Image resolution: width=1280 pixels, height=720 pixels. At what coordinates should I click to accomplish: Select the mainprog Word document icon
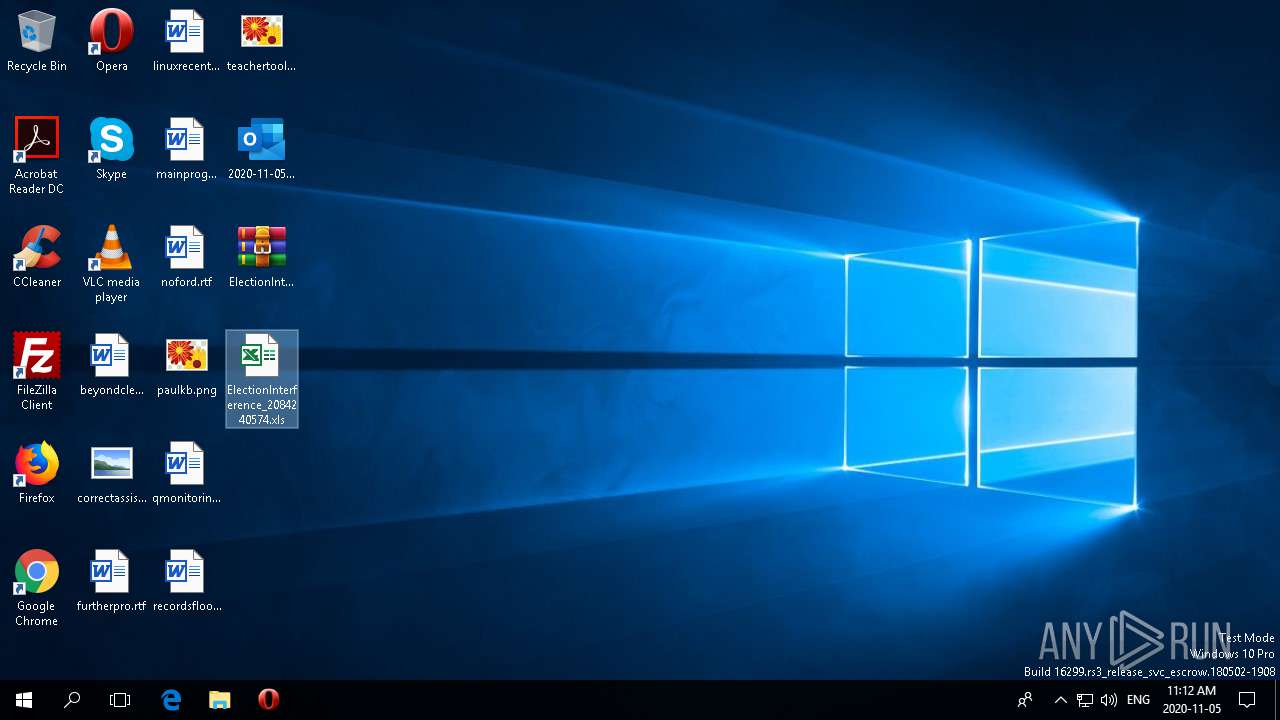(186, 148)
